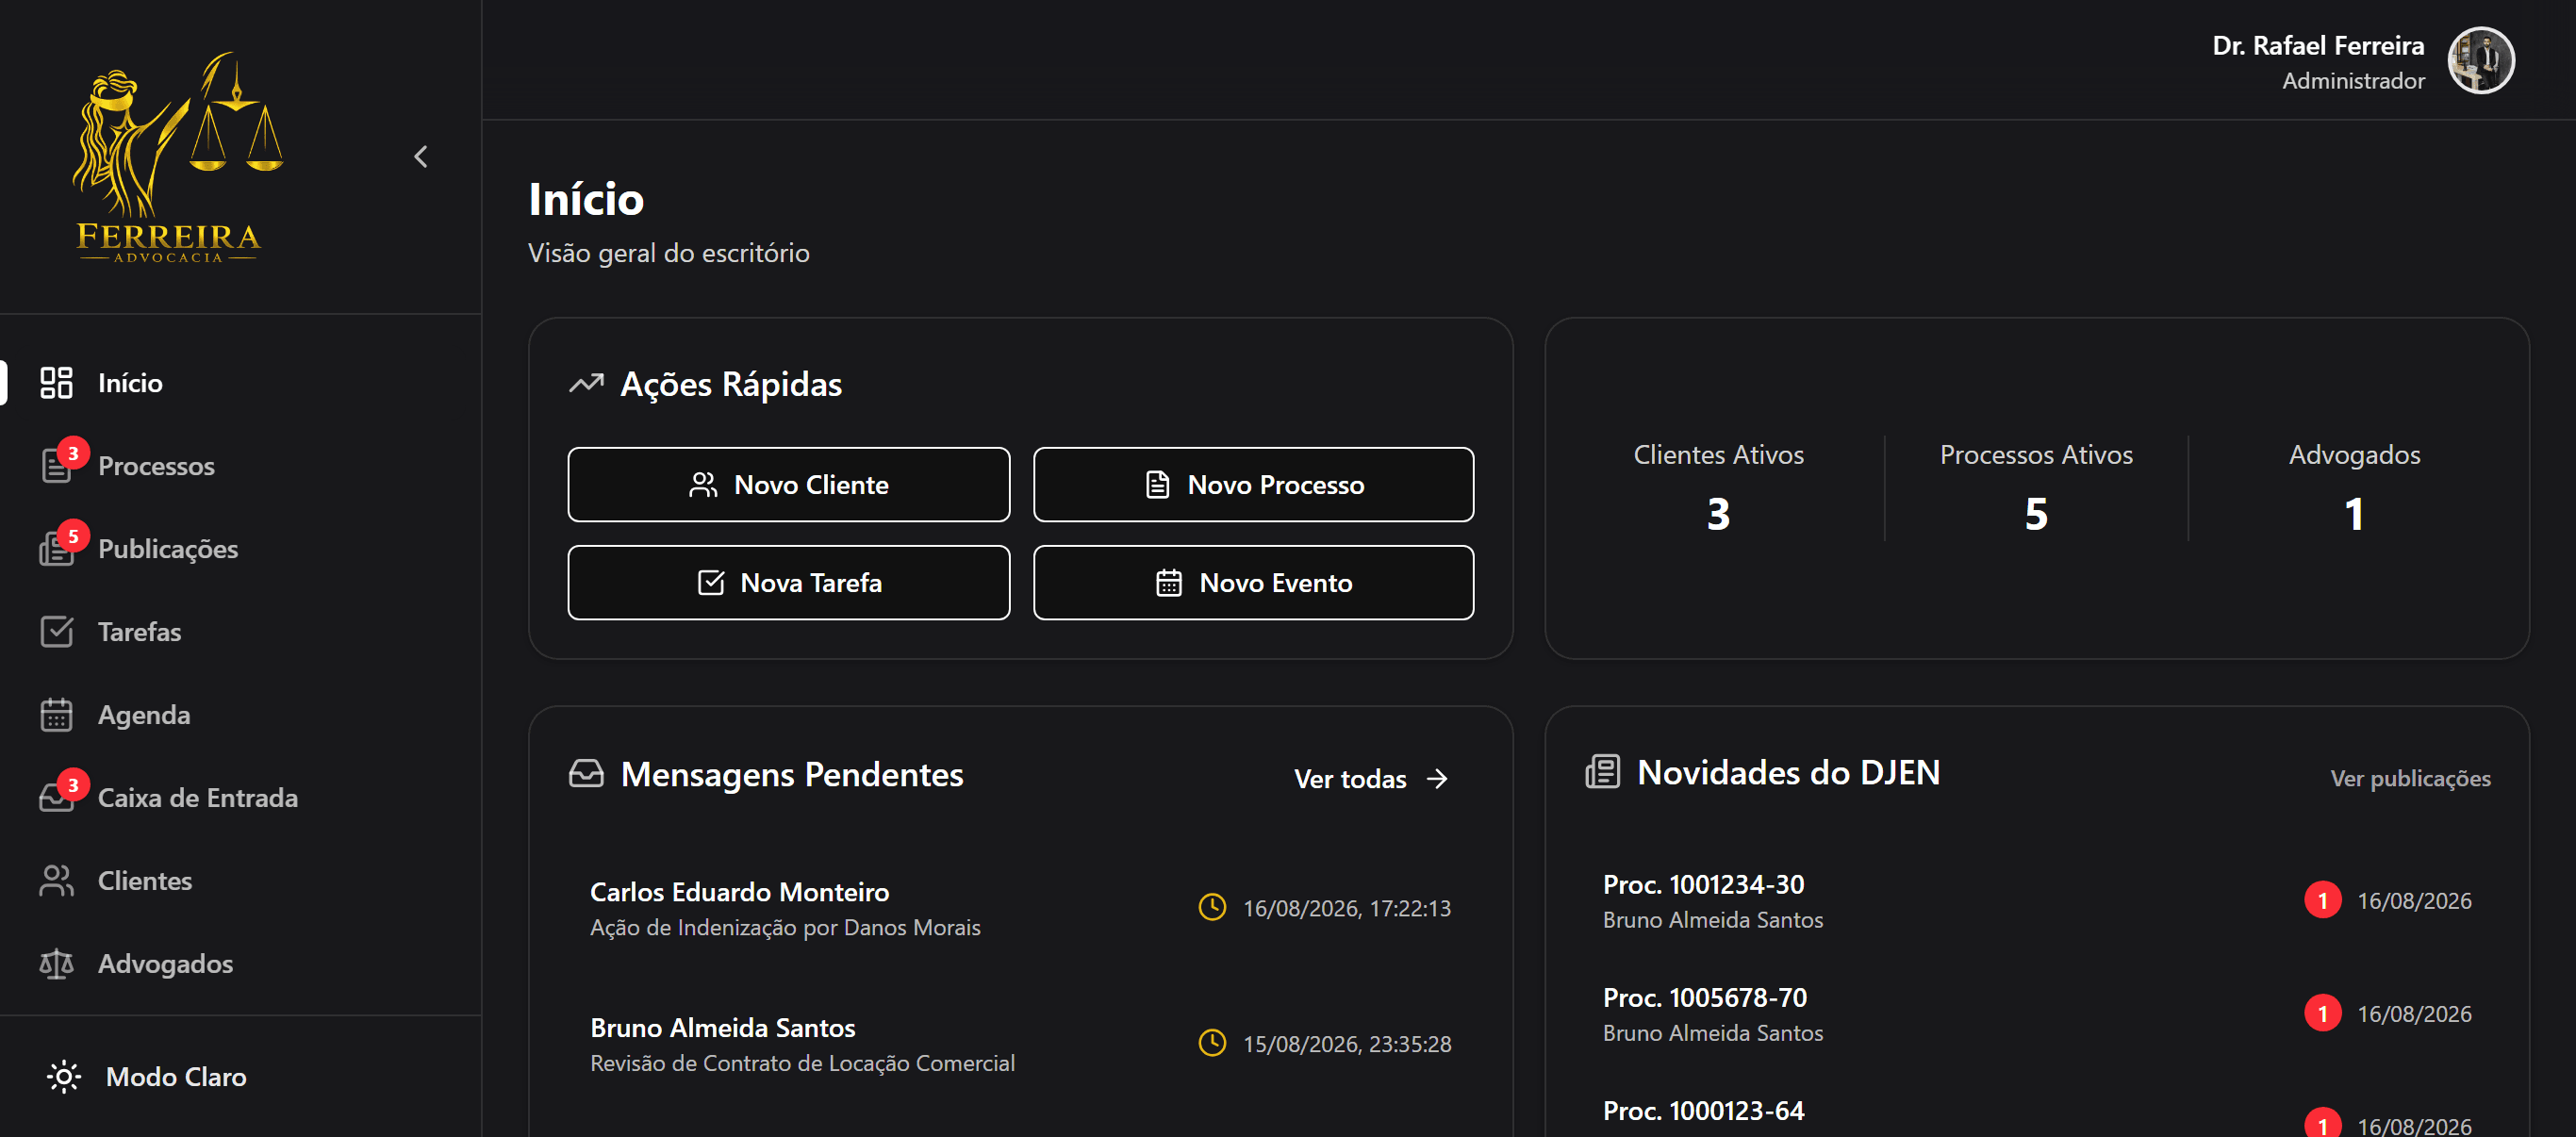Viewport: 2576px width, 1137px height.
Task: Open Ver todas pending messages link
Action: pyautogui.click(x=1371, y=779)
